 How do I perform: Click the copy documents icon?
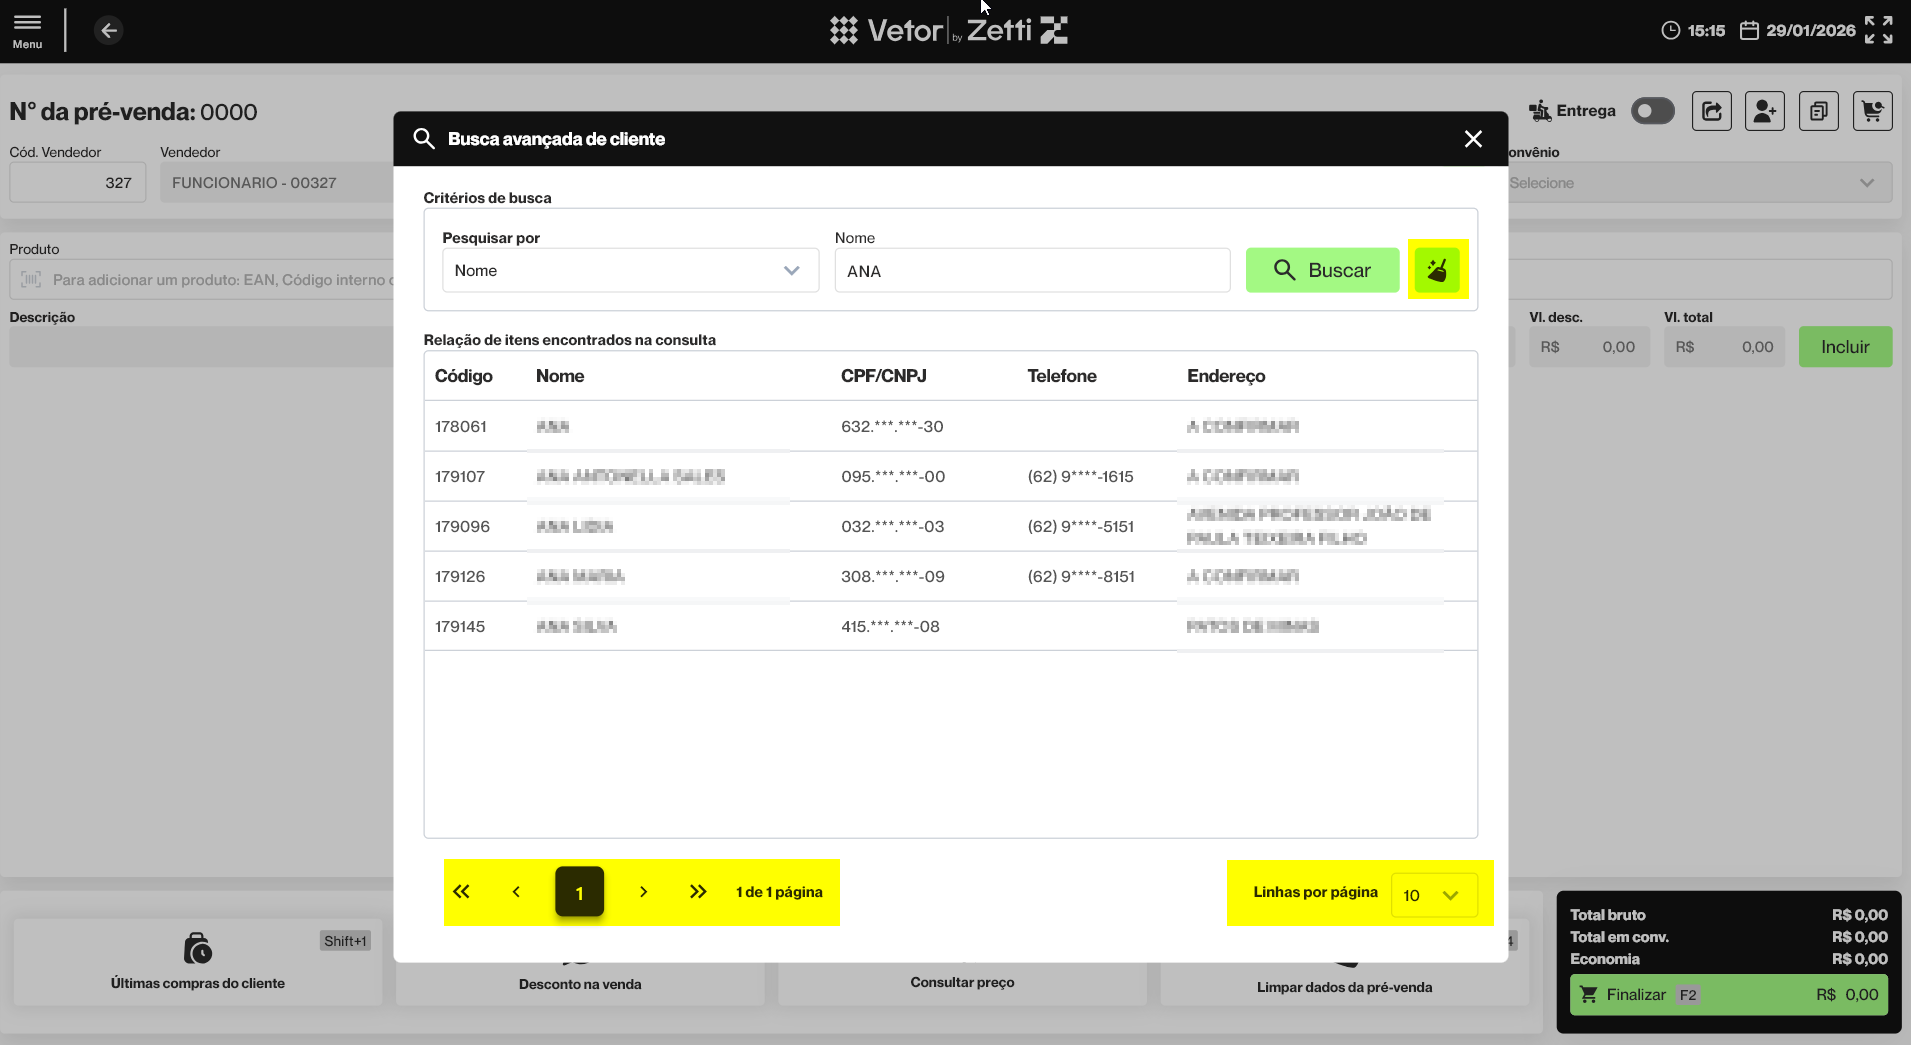point(1818,111)
